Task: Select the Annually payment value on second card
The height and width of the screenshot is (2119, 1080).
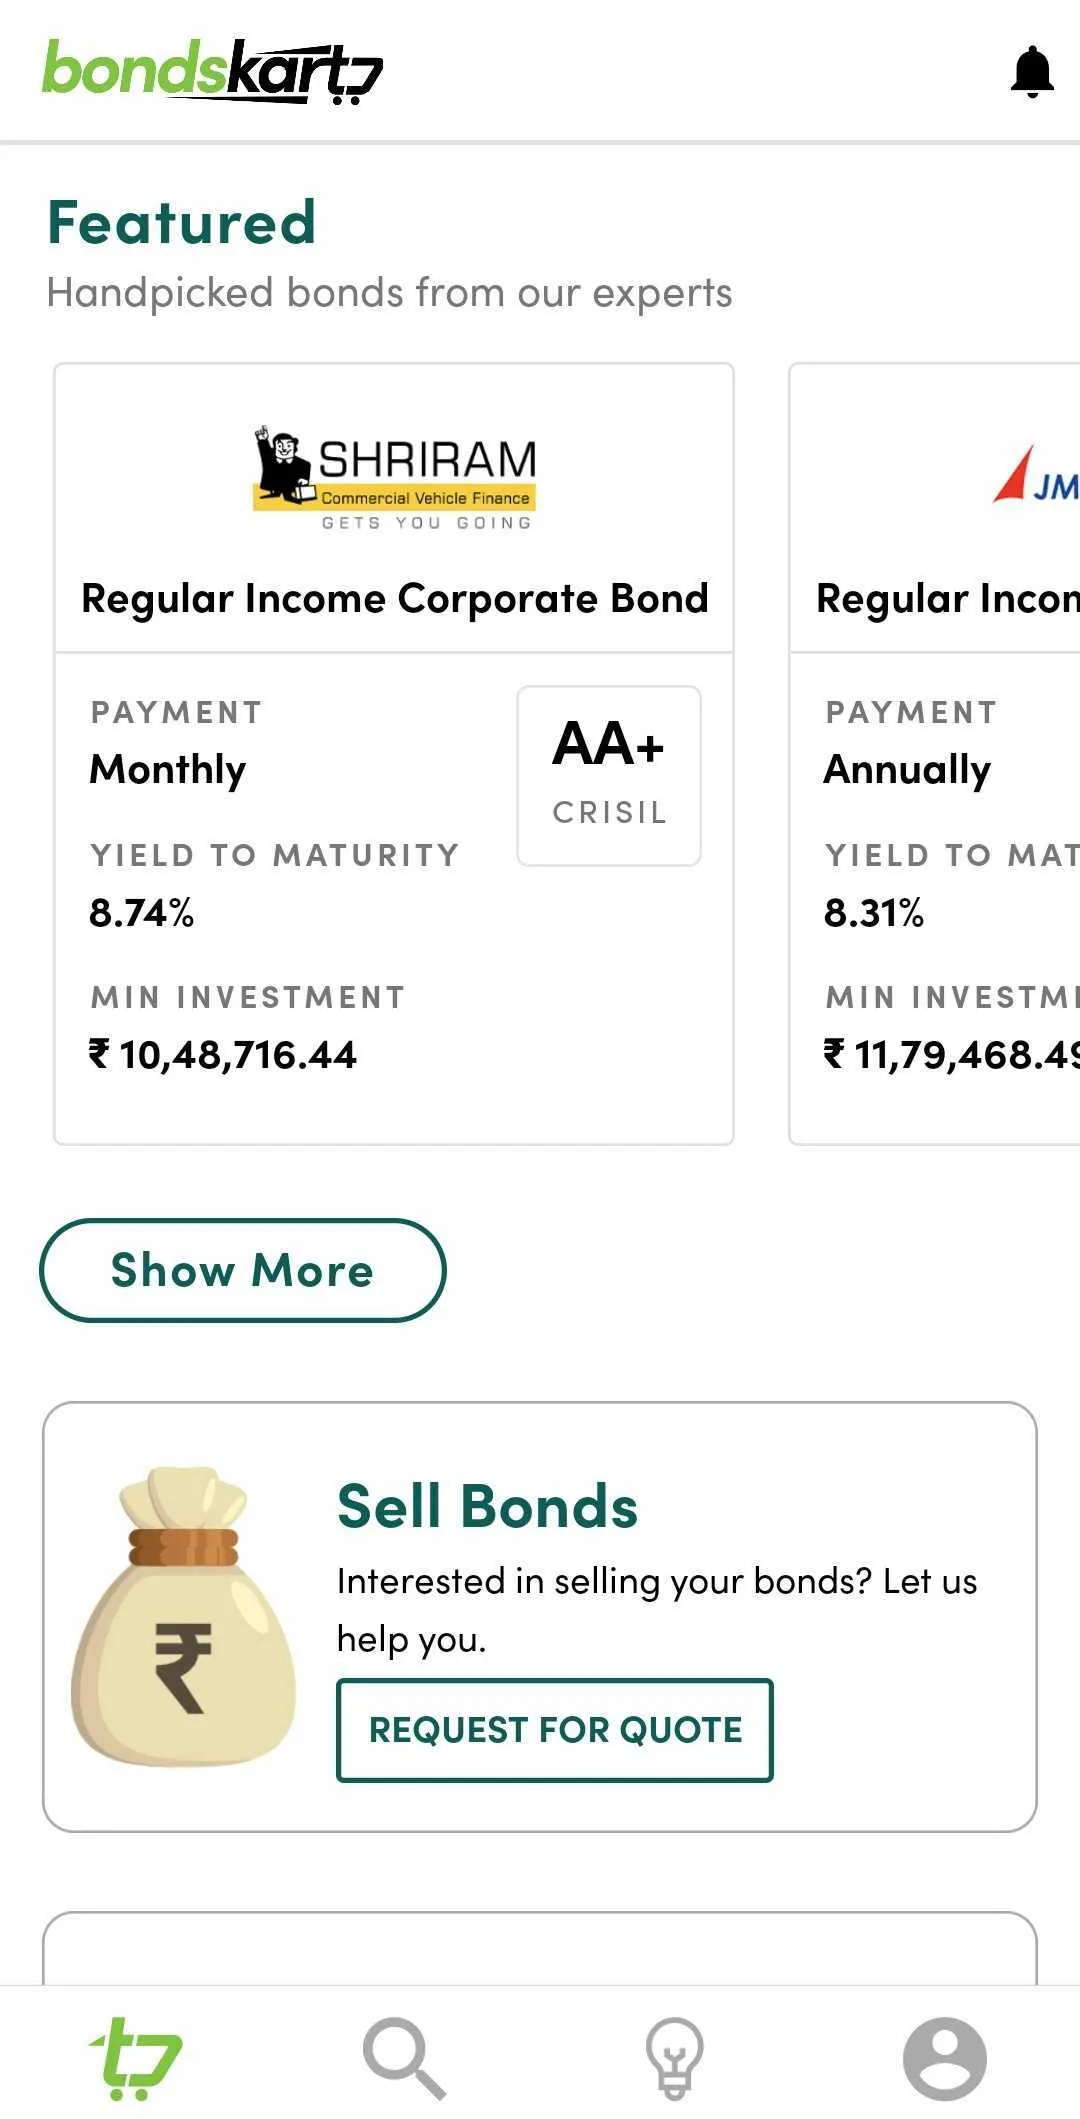Action: pyautogui.click(x=907, y=769)
